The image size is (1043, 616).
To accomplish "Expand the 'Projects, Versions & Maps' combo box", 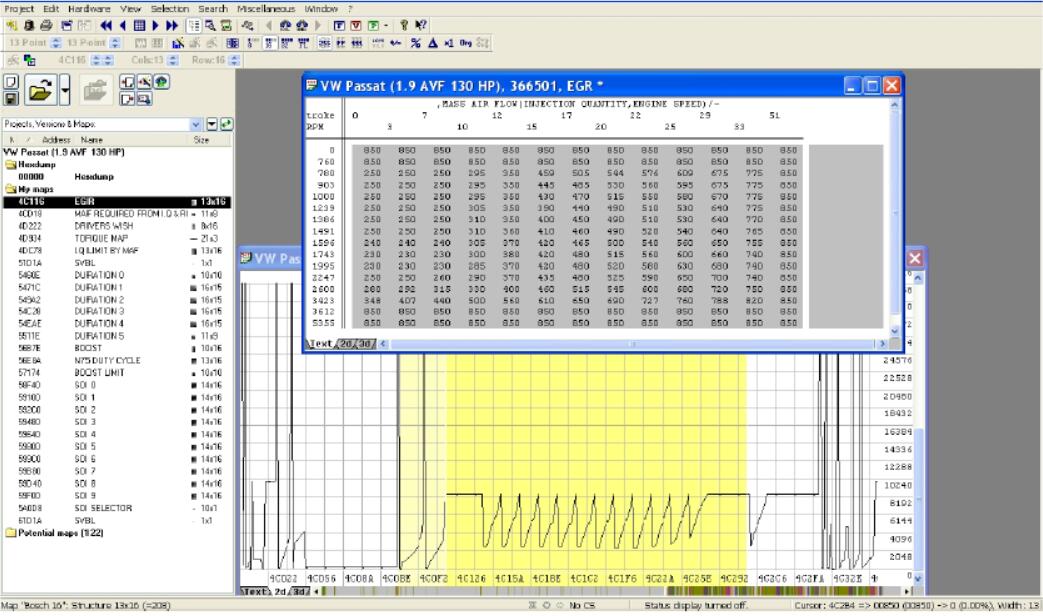I will pos(194,124).
